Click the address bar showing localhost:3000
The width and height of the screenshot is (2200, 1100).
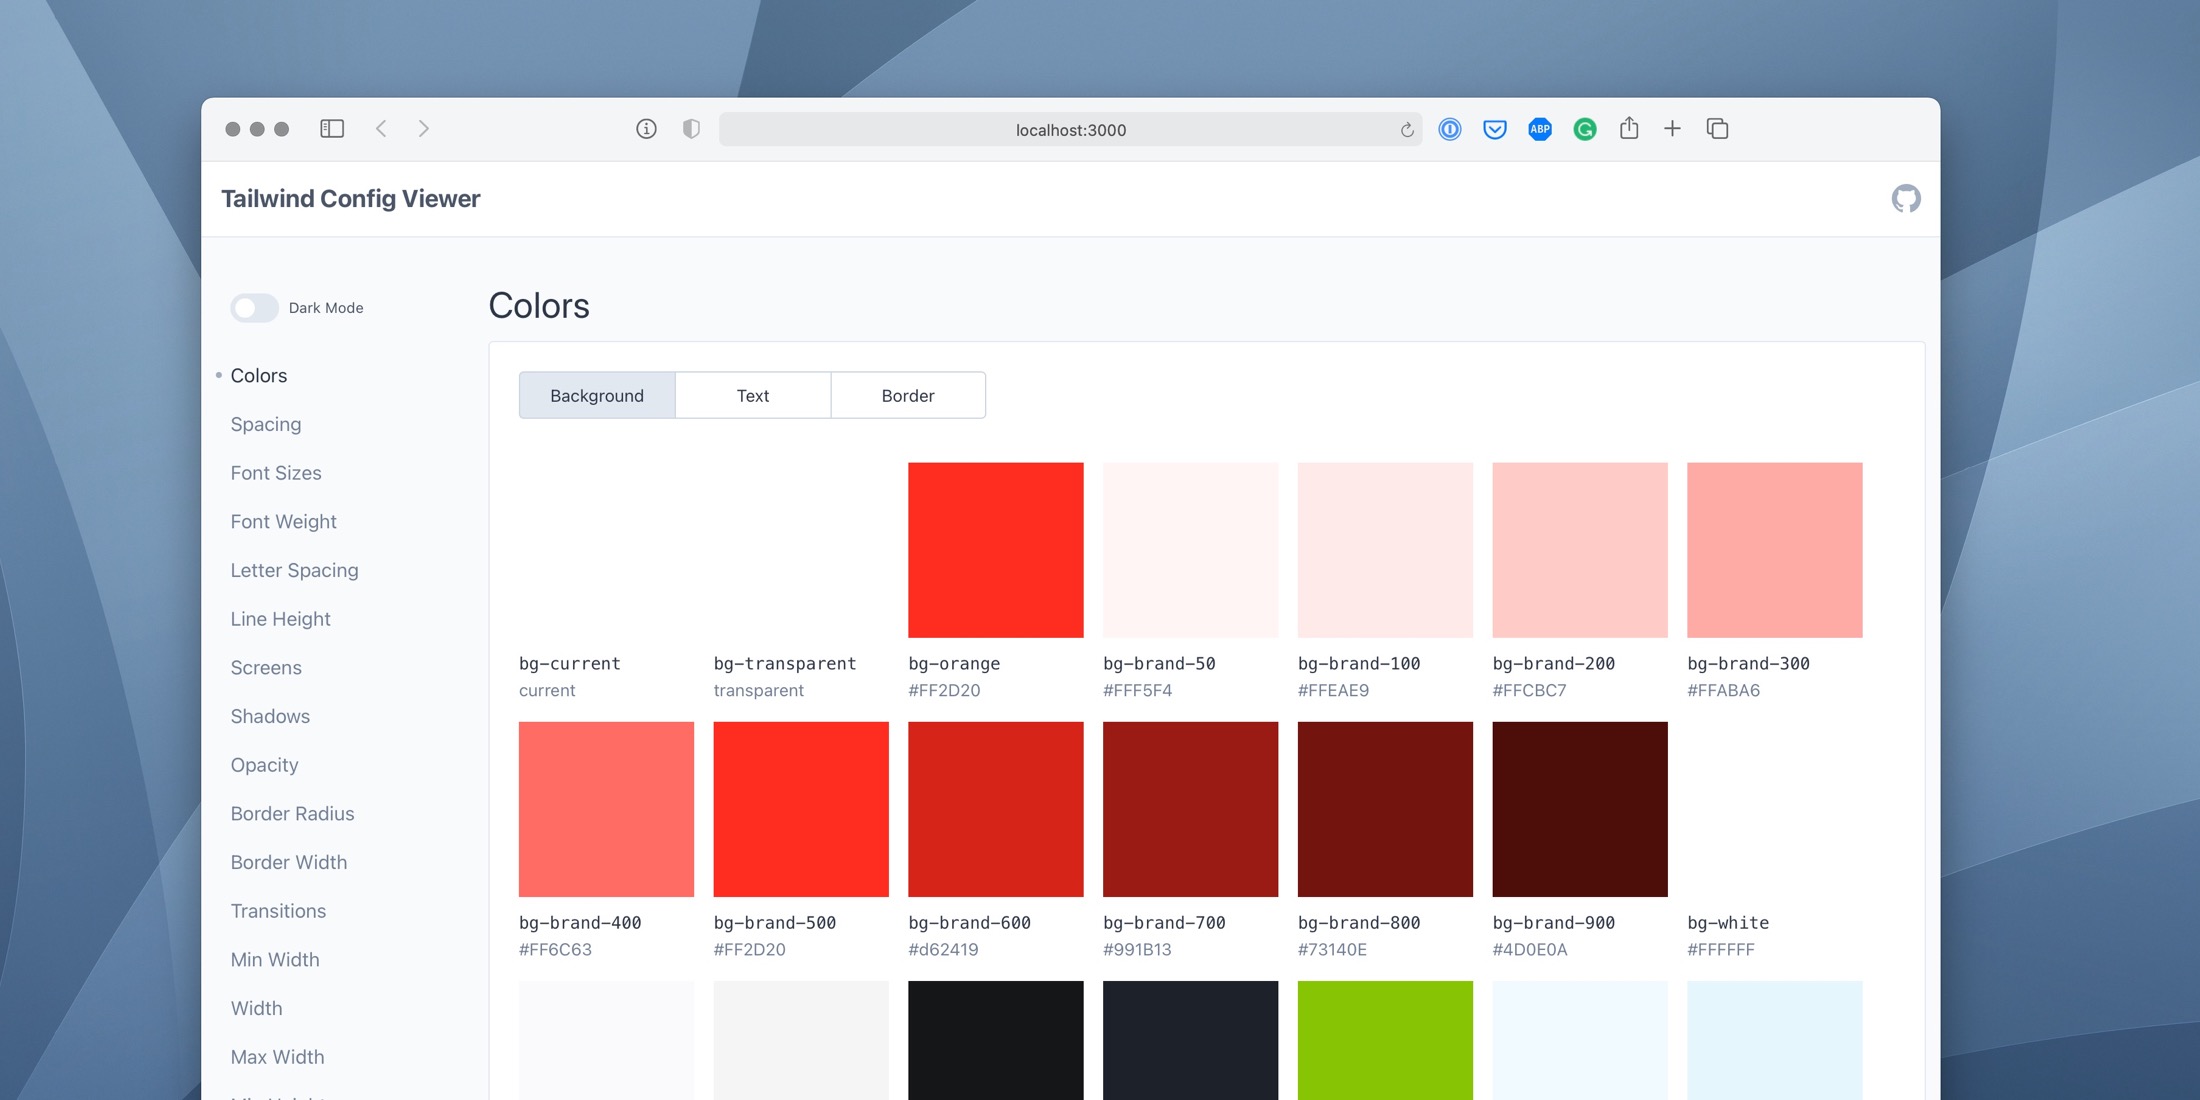[x=1070, y=129]
